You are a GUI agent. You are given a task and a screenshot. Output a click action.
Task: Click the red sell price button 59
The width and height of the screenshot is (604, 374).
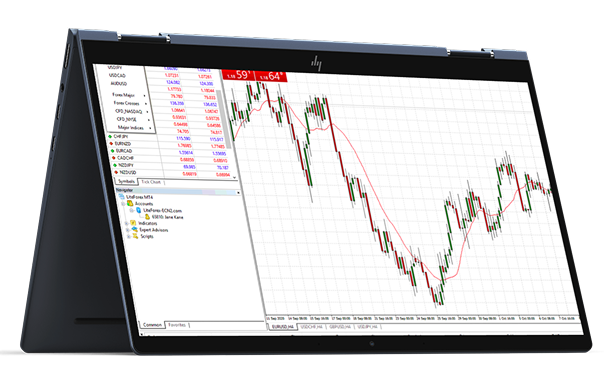pyautogui.click(x=239, y=75)
